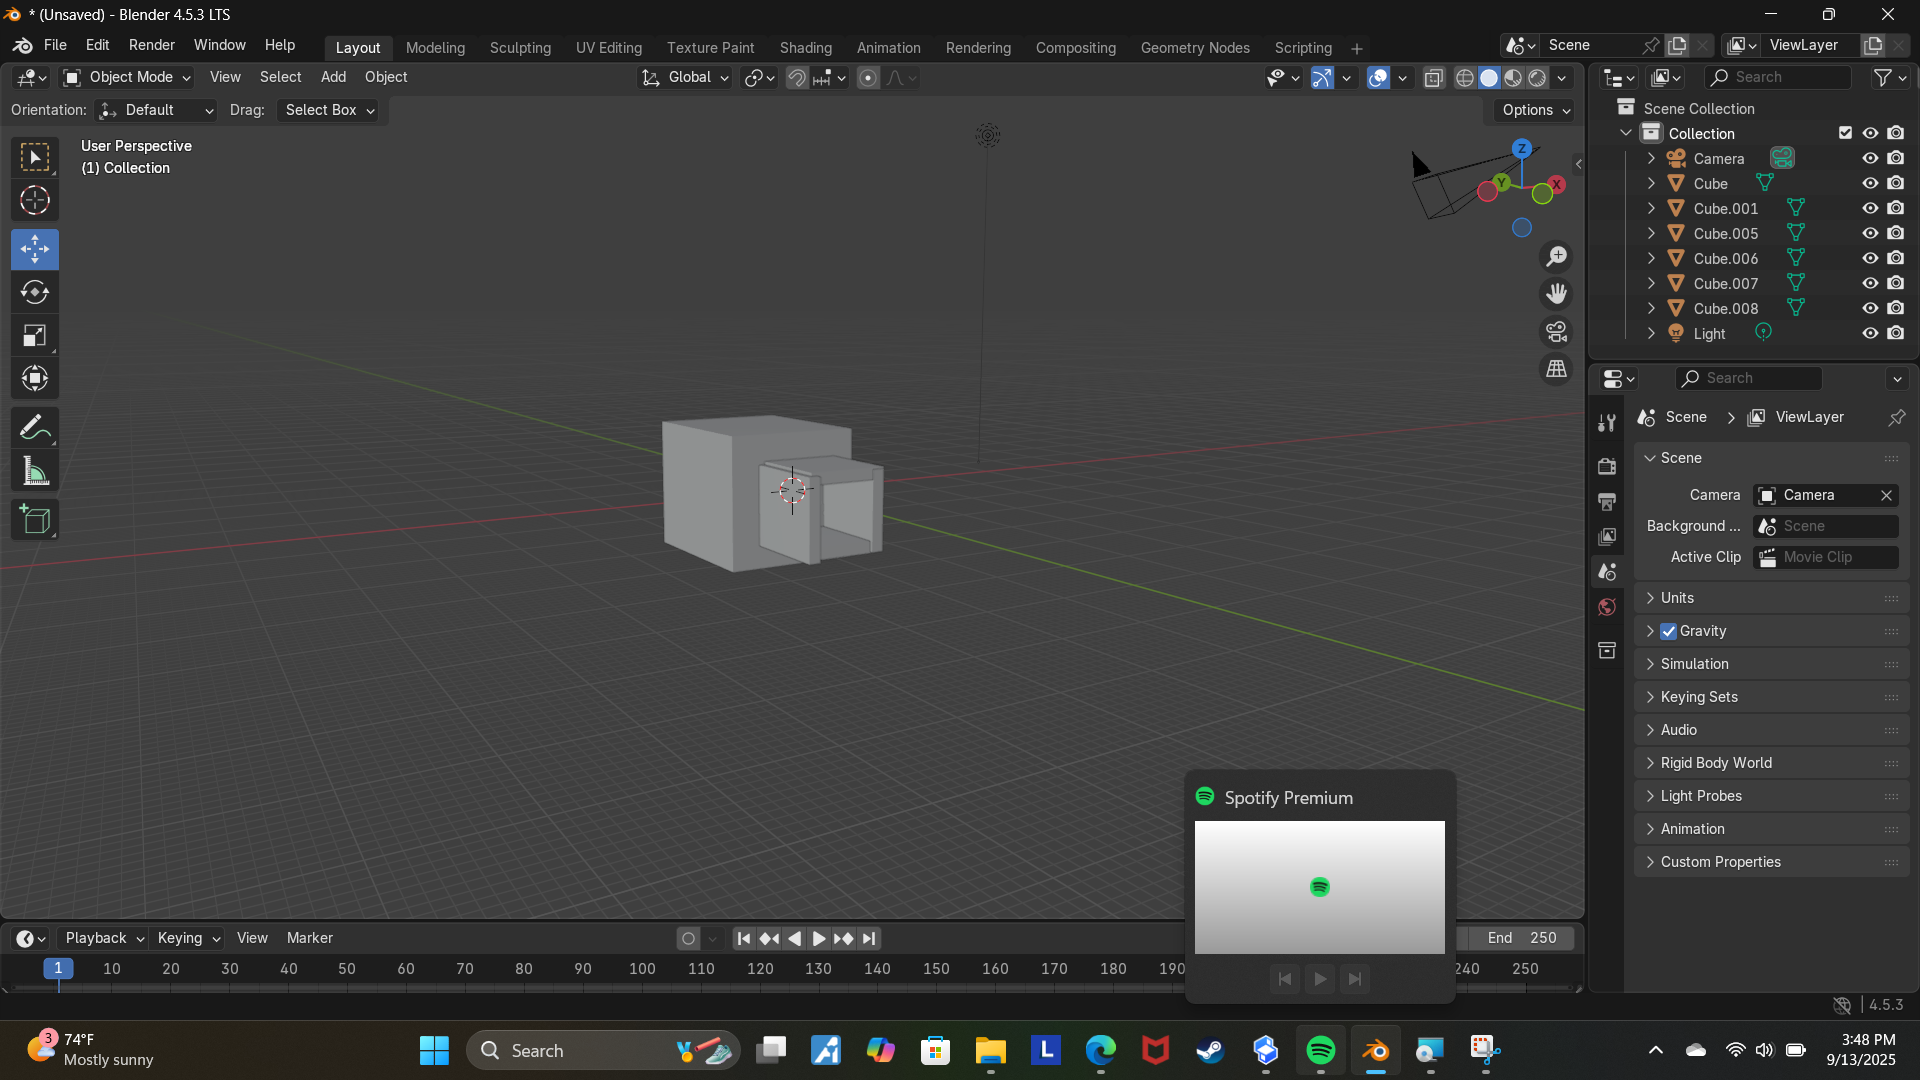Play the timeline animation

(818, 938)
